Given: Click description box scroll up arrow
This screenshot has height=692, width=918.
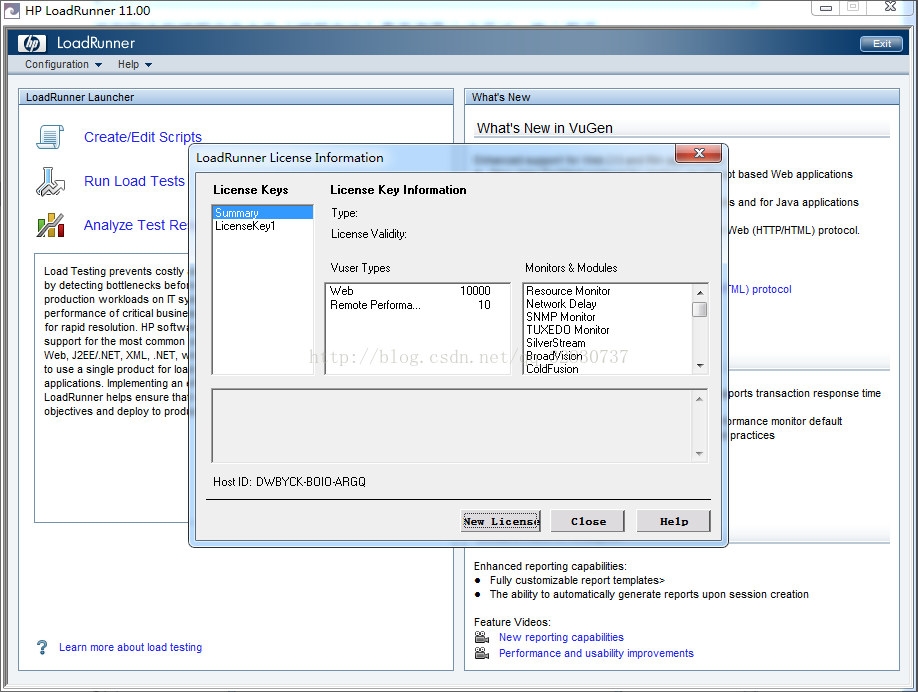Looking at the screenshot, I should click(x=699, y=399).
